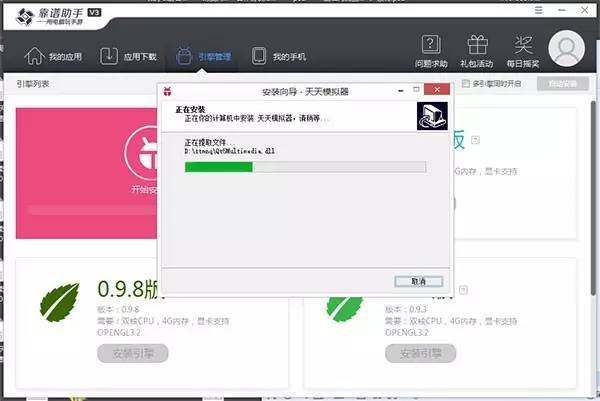This screenshot has height=401, width=600.
Task: Click the ladybug icon in installer title bar
Action: 168,91
